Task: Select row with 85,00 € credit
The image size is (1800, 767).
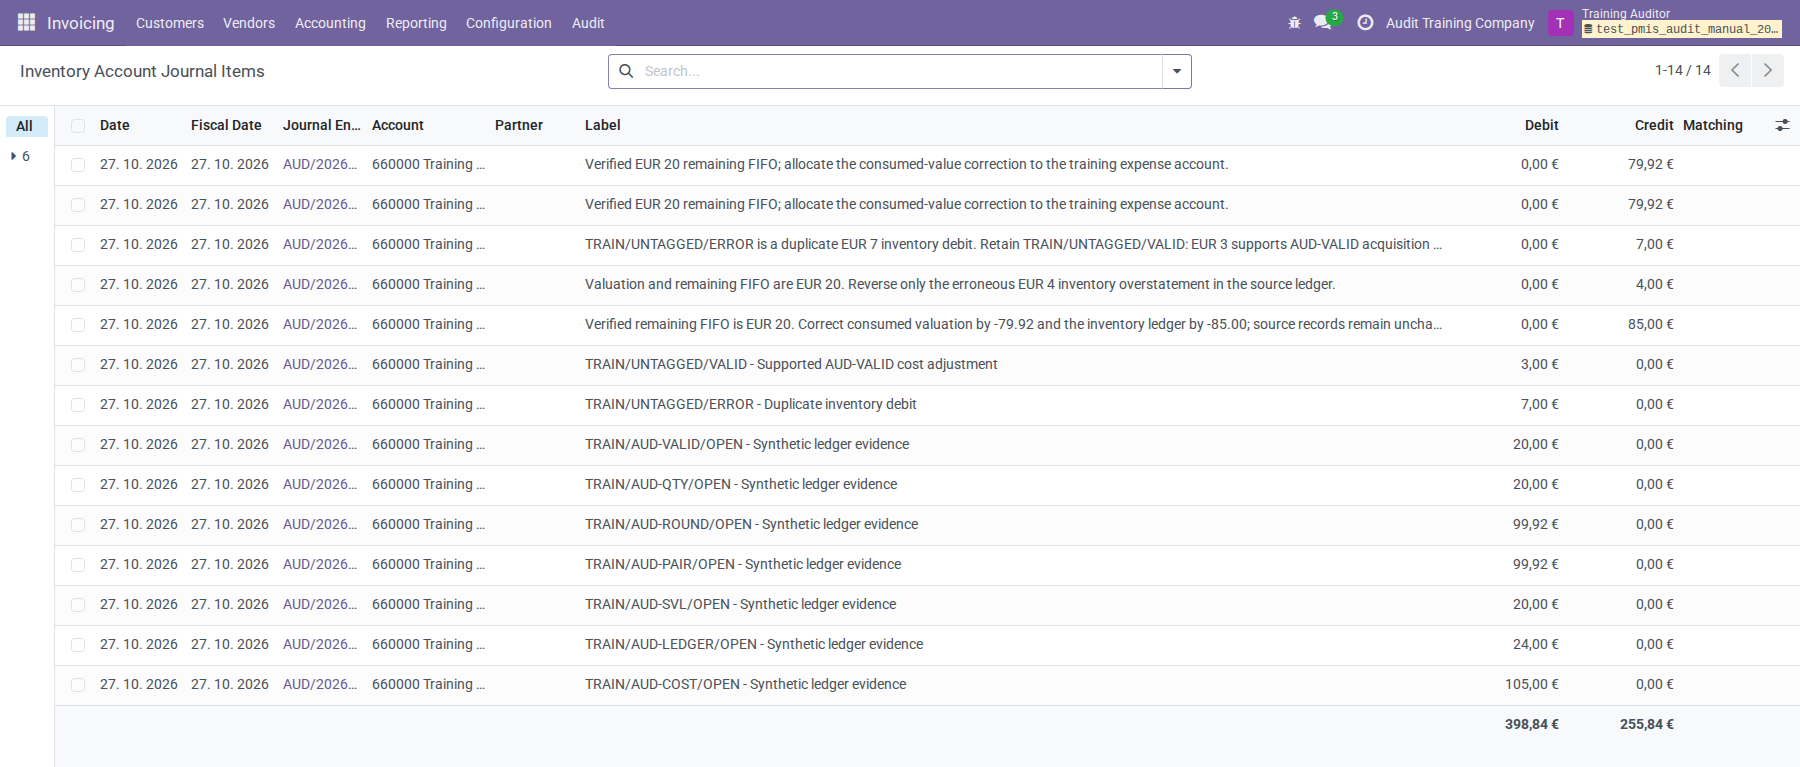Action: [78, 325]
